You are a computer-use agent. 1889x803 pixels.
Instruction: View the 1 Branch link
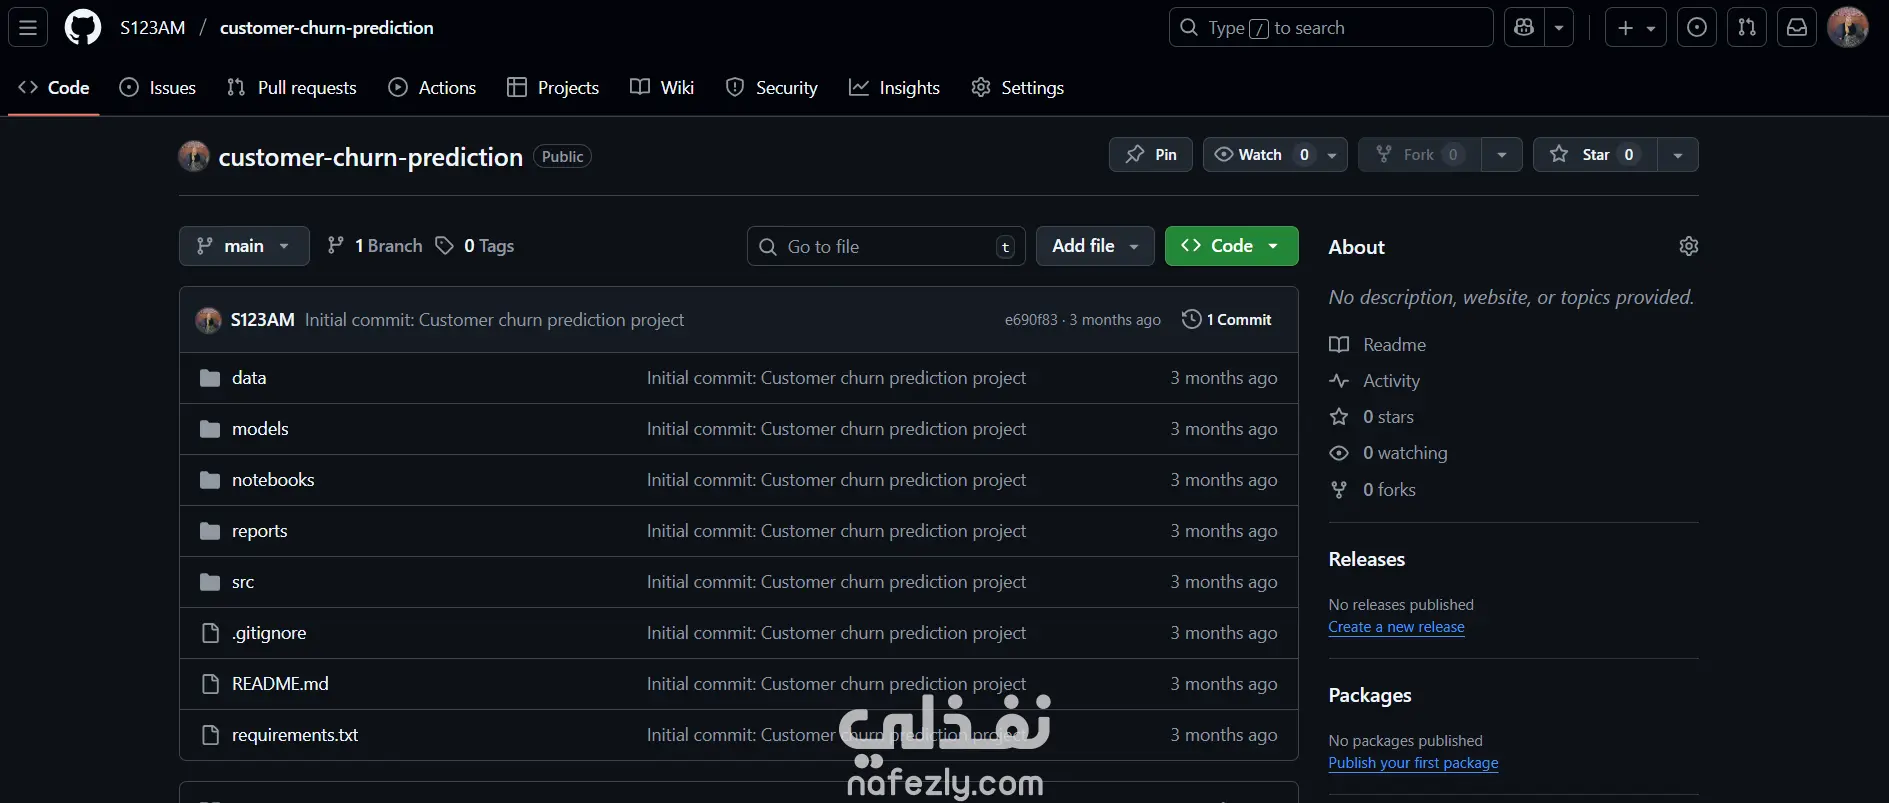click(375, 246)
